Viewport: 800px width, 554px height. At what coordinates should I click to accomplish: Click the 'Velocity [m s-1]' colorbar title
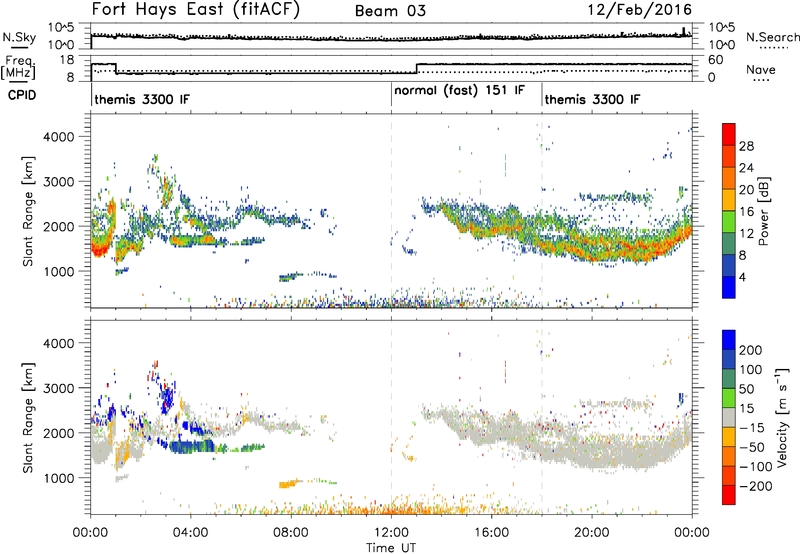pos(782,418)
